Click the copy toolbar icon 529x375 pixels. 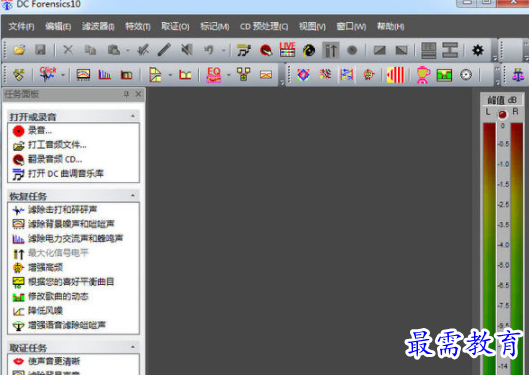pos(90,50)
